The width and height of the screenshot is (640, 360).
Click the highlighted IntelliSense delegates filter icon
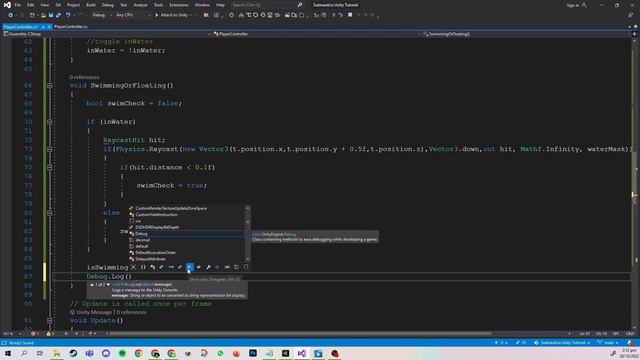(189, 267)
